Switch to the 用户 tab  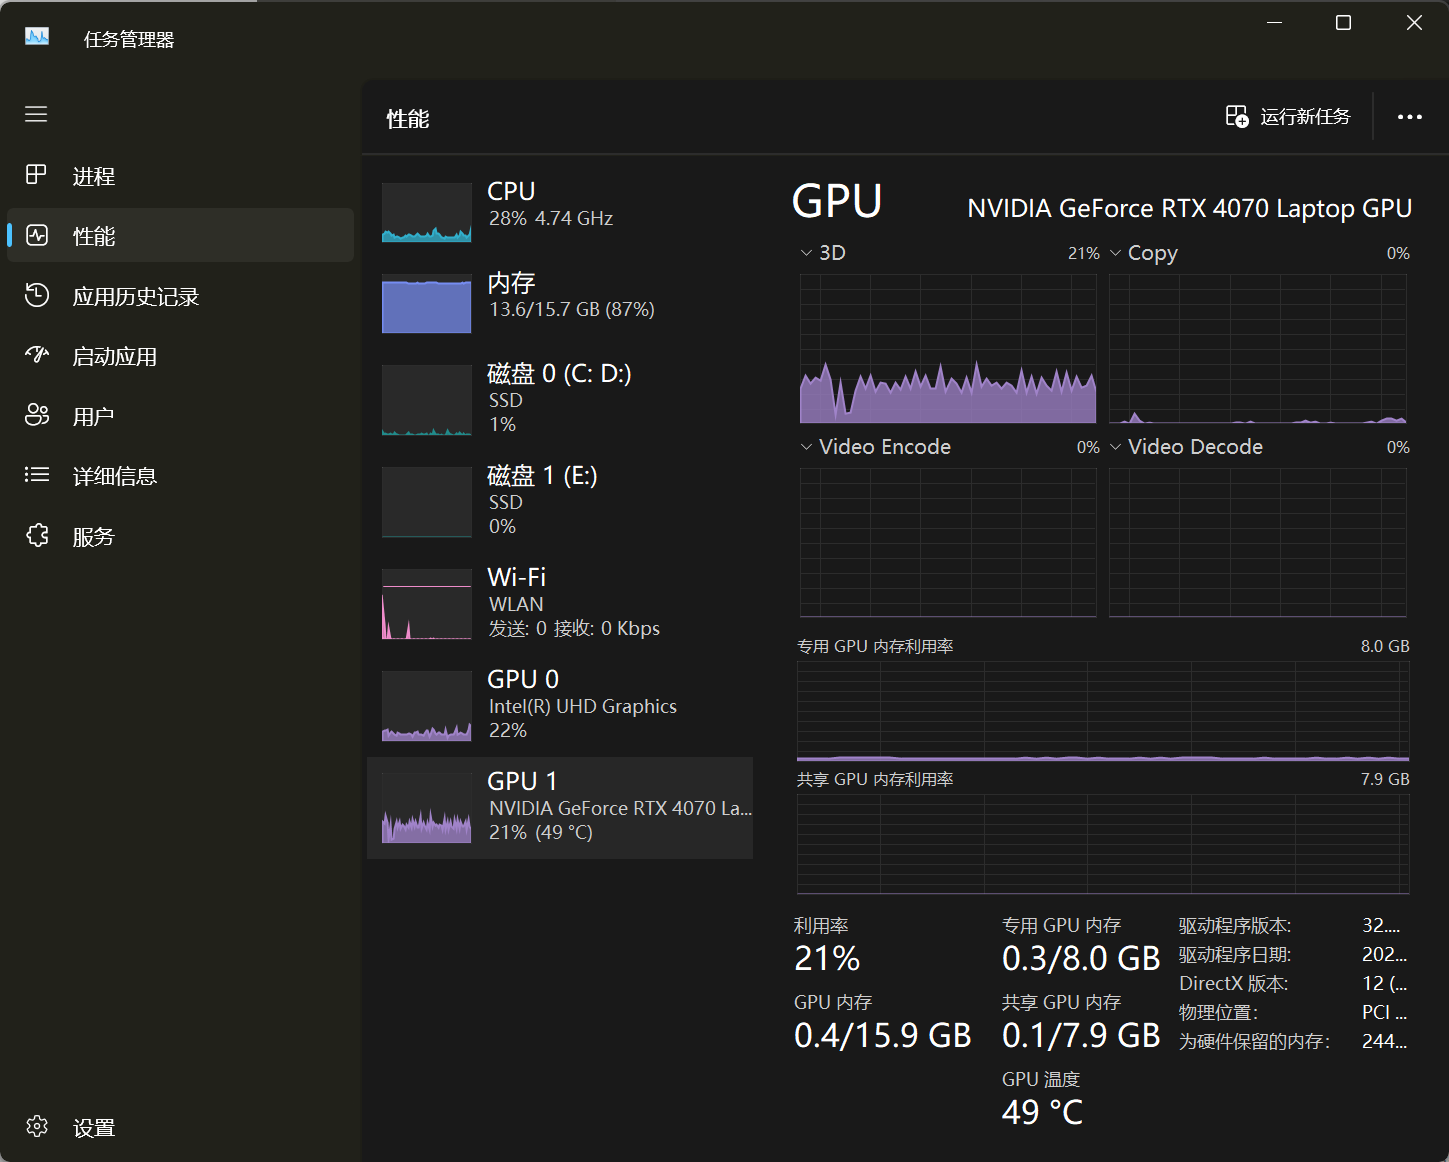[x=180, y=416]
